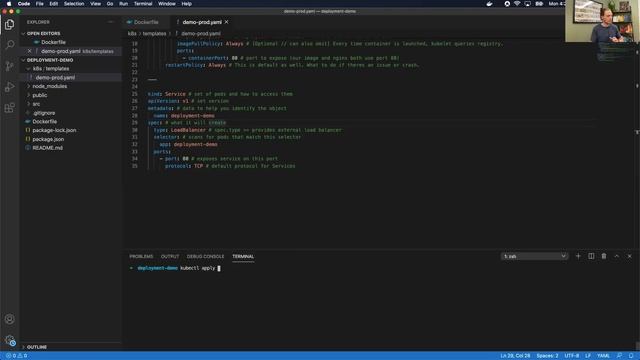
Task: Switch to the Debug Console tab
Action: [x=205, y=256]
